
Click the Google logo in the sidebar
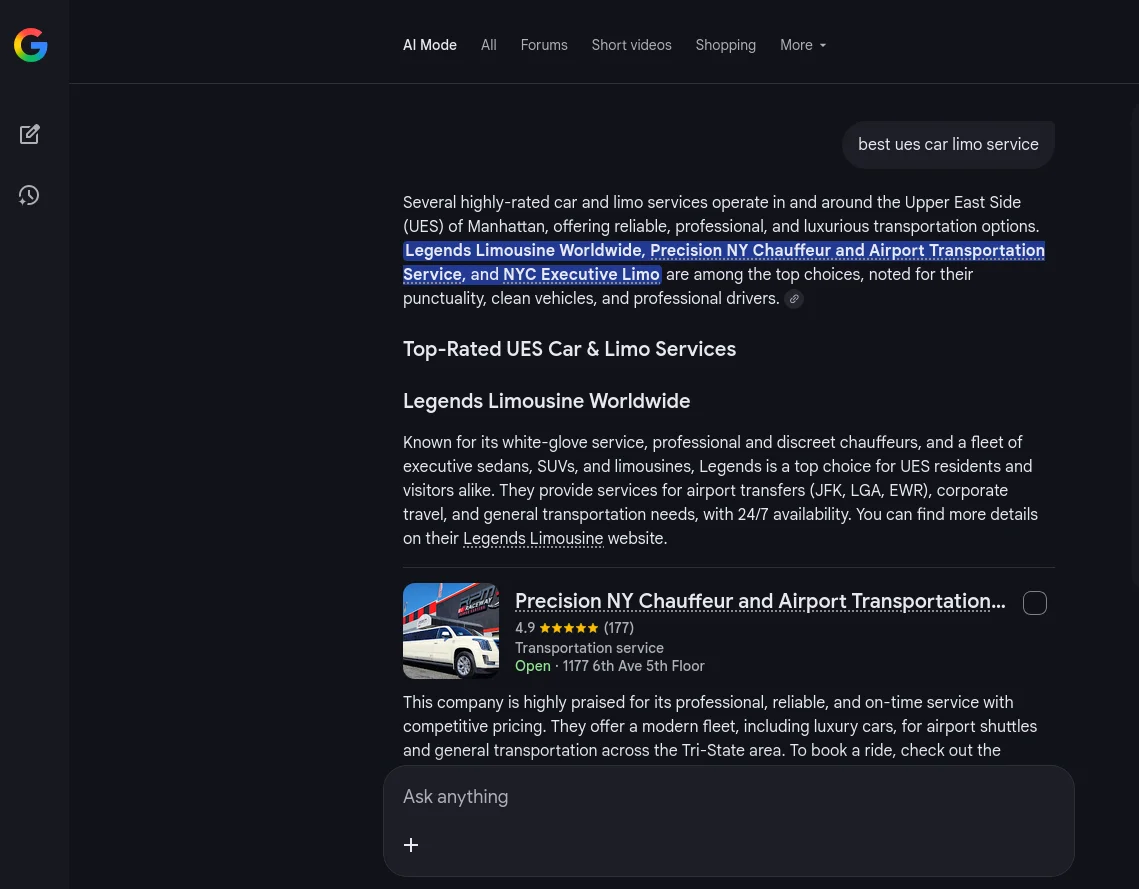[30, 45]
